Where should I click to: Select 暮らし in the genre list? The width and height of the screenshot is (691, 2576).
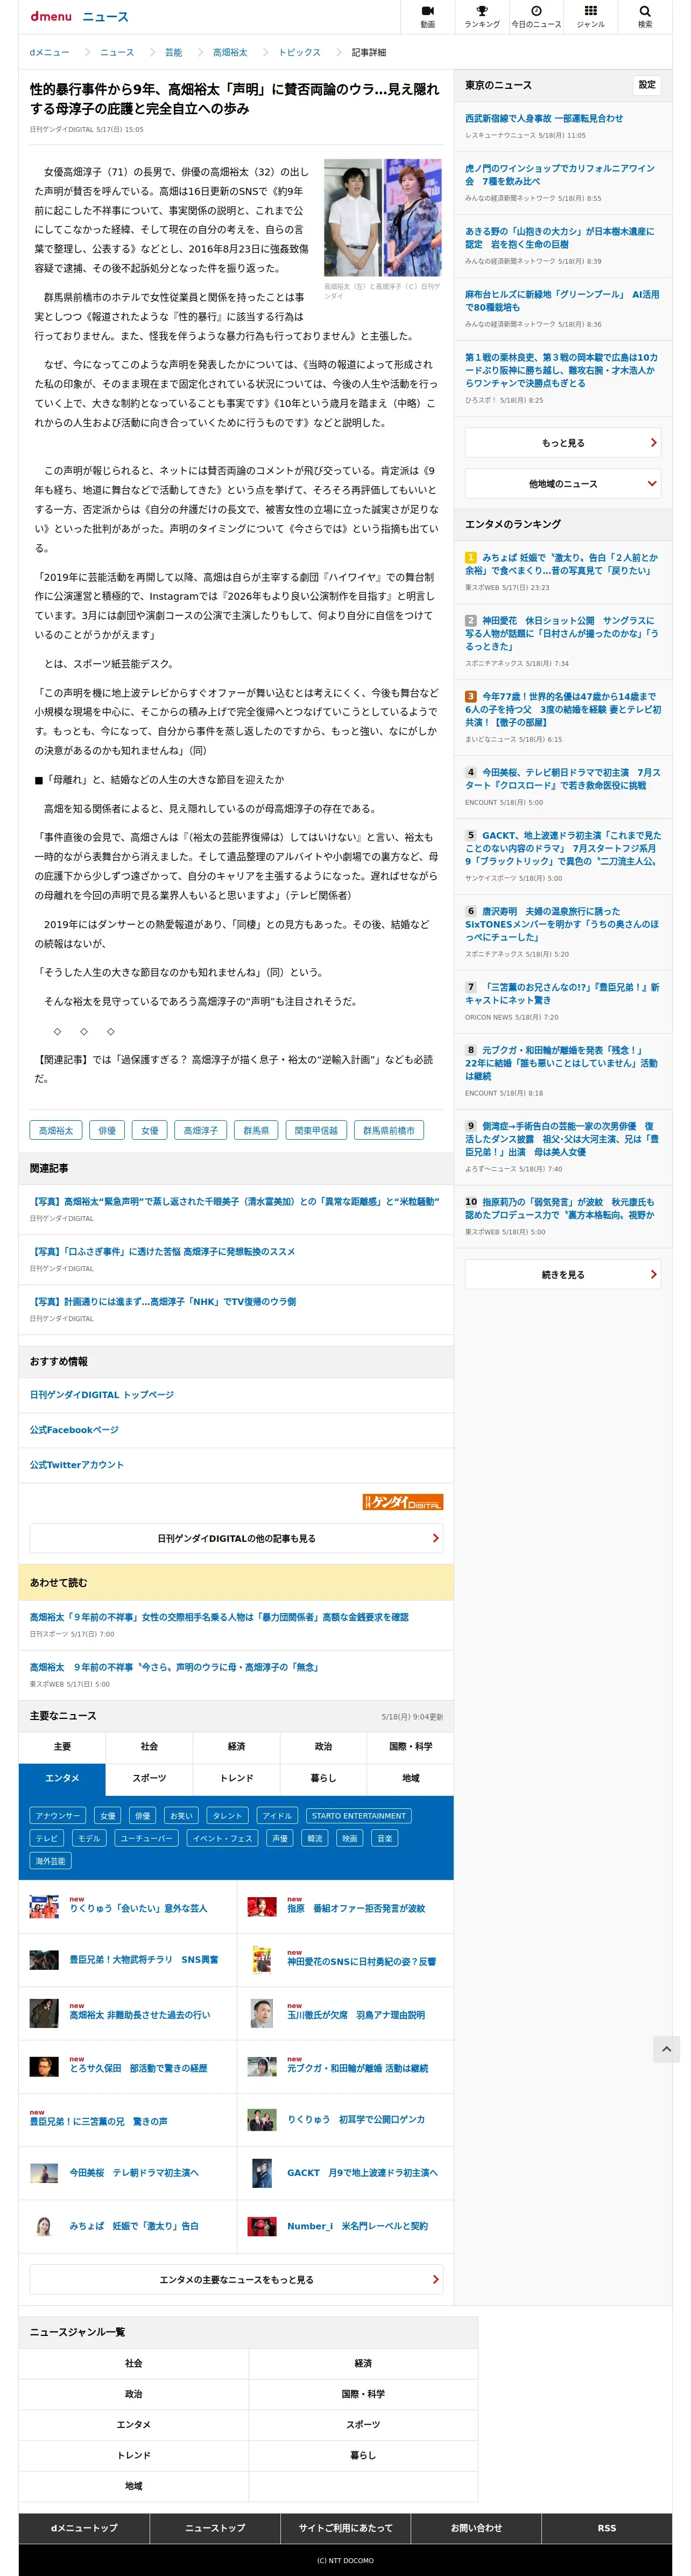363,2456
